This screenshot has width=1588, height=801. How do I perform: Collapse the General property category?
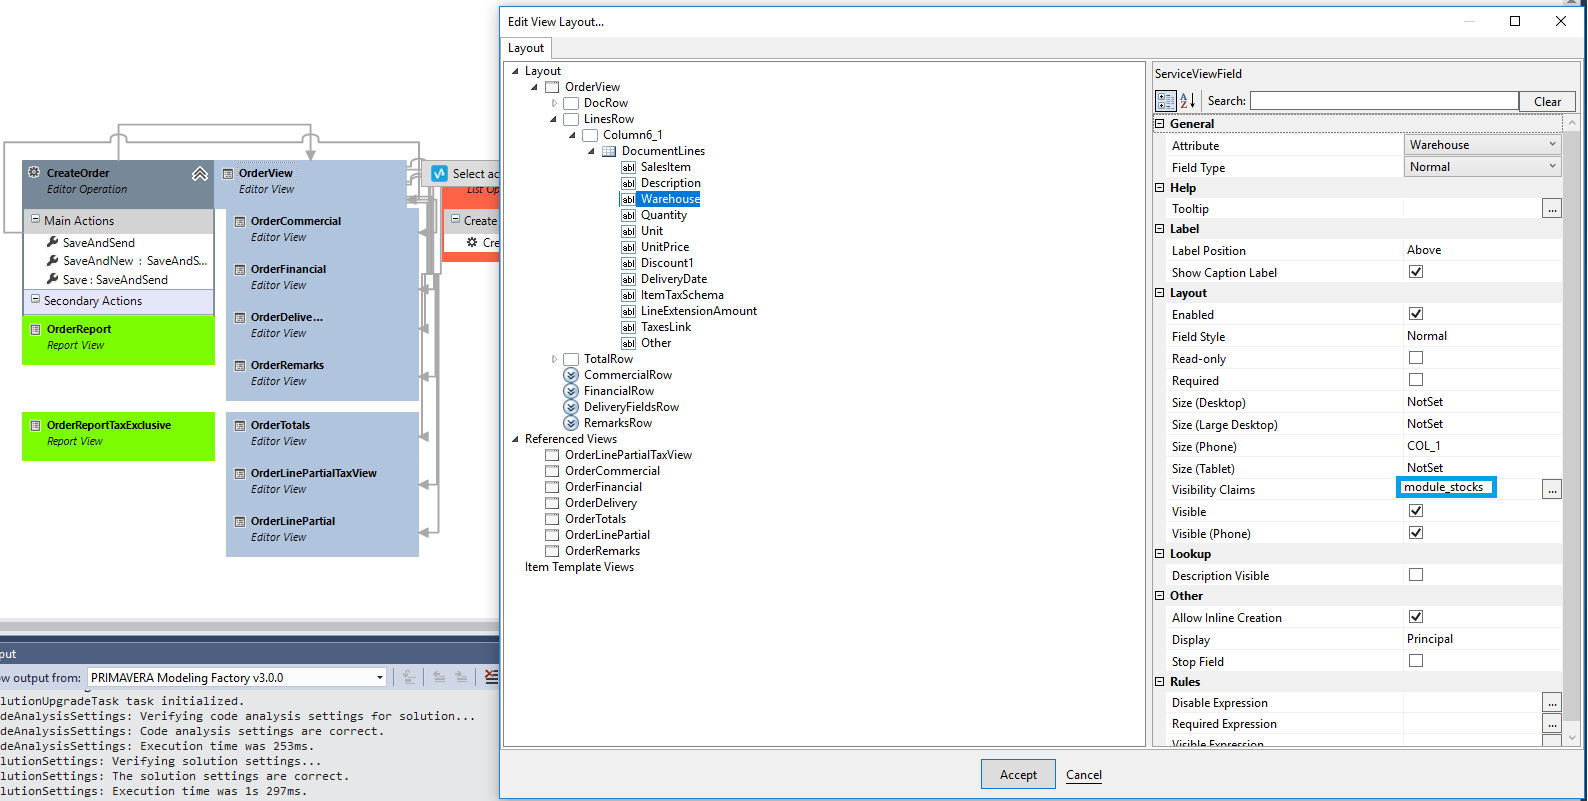click(1160, 124)
